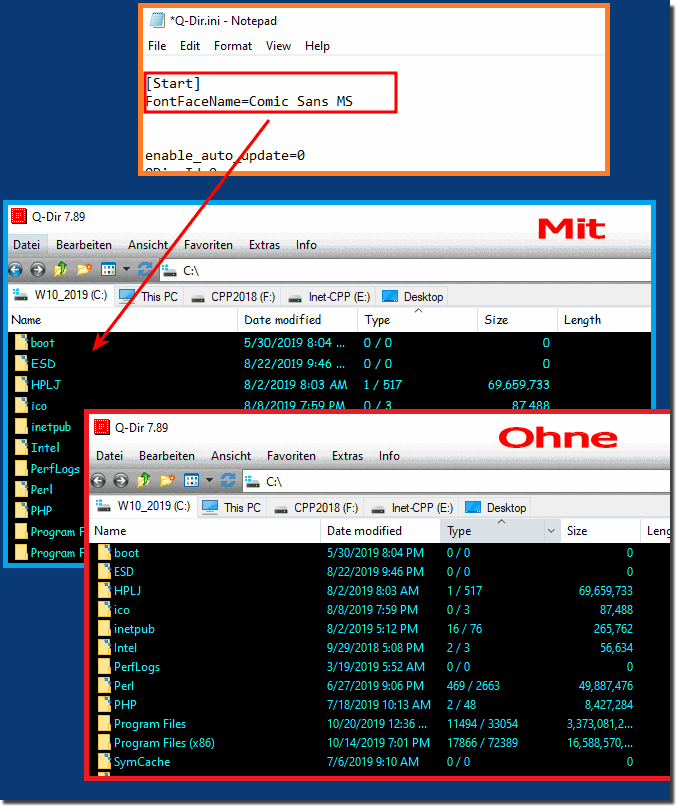Click the view grid icon in upper Q-Dir window
The image size is (677, 807).
[x=108, y=269]
